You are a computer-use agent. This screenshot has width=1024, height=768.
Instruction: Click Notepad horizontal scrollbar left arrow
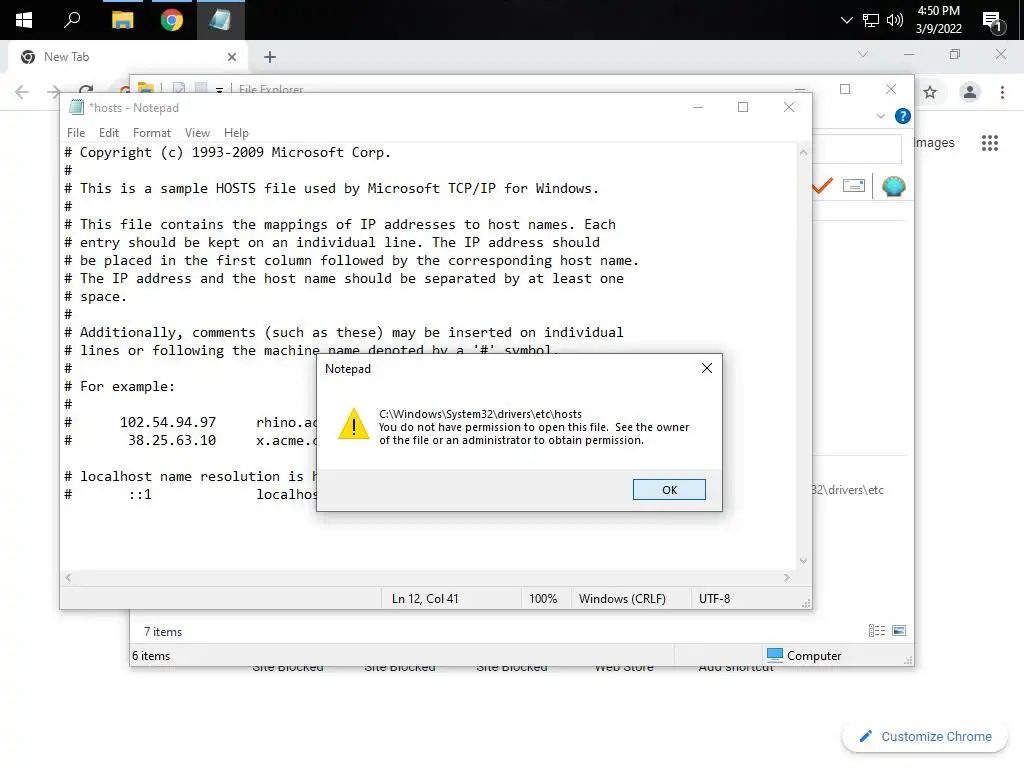(68, 577)
